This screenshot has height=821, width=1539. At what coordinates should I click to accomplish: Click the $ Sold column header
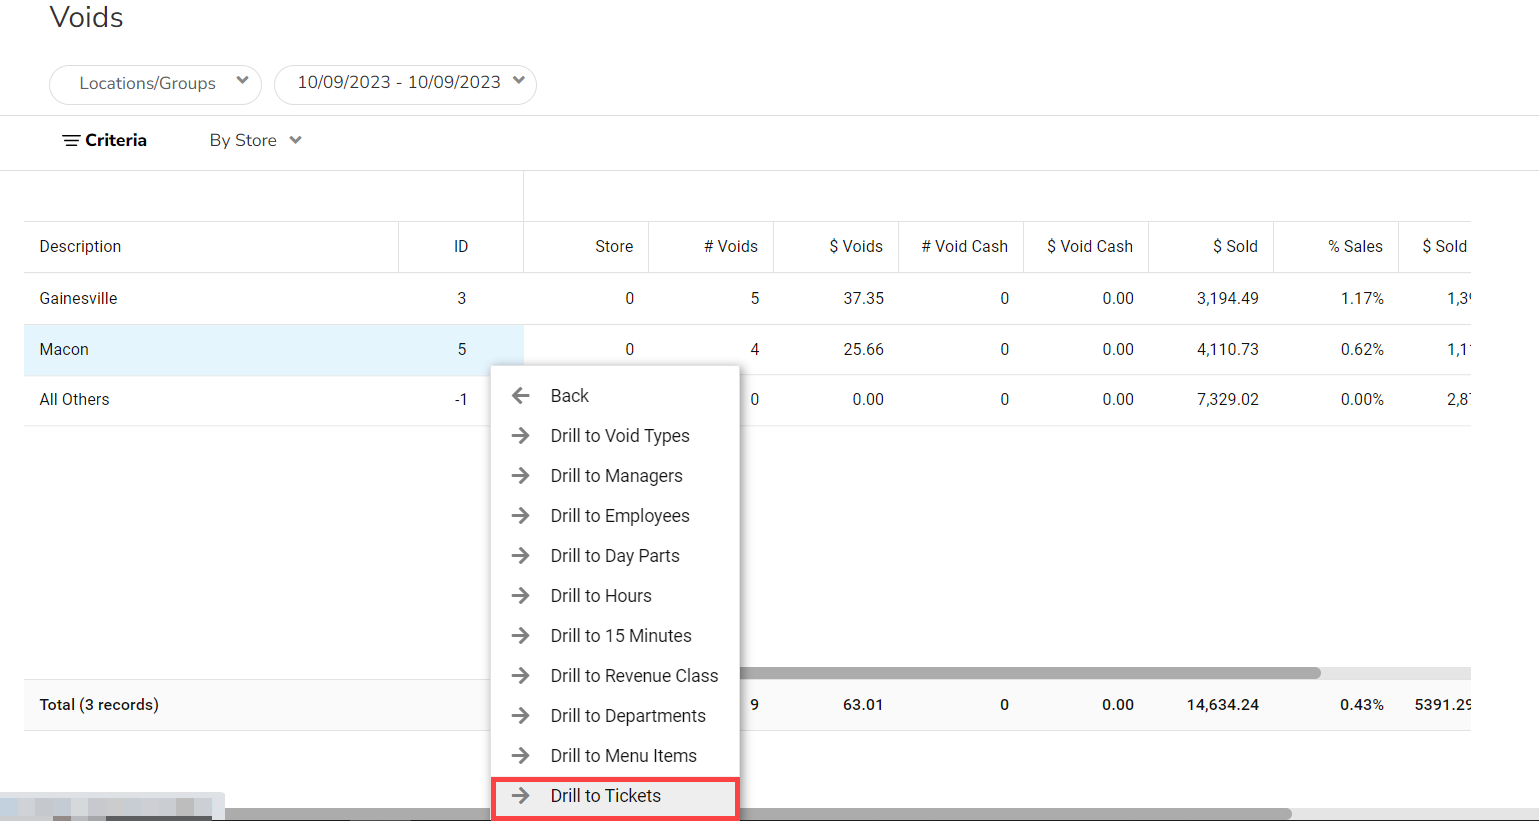tap(1234, 247)
